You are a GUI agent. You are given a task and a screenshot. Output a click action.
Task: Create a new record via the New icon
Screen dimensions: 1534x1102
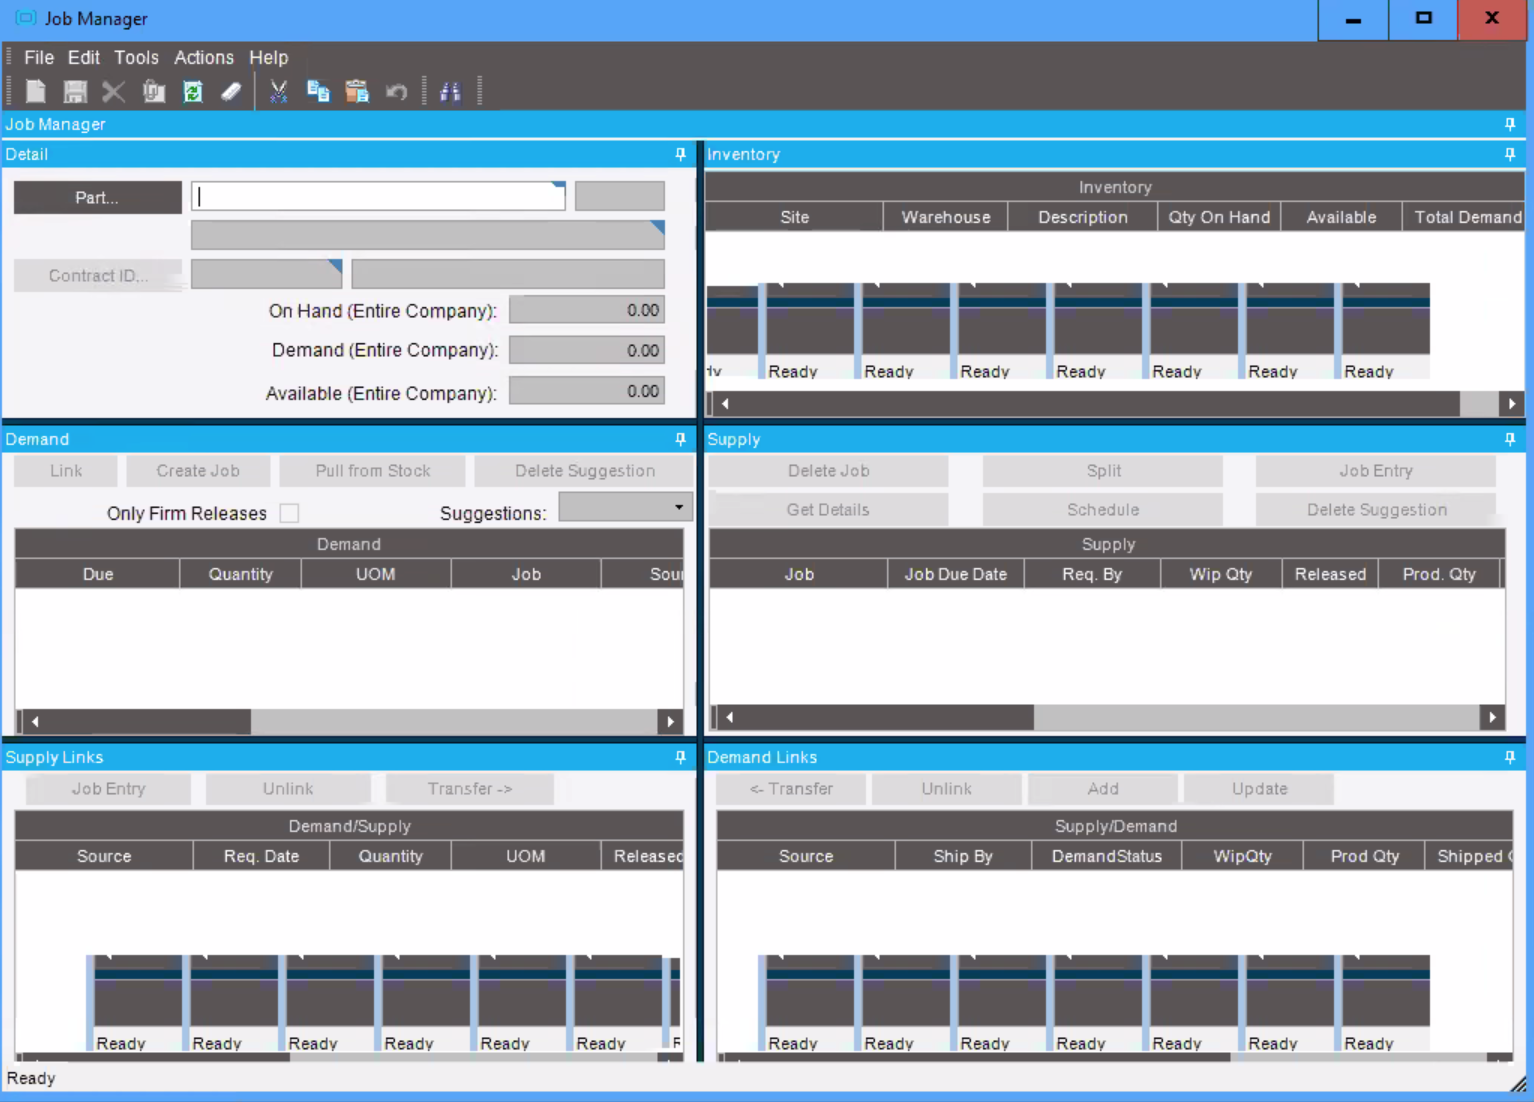point(35,91)
